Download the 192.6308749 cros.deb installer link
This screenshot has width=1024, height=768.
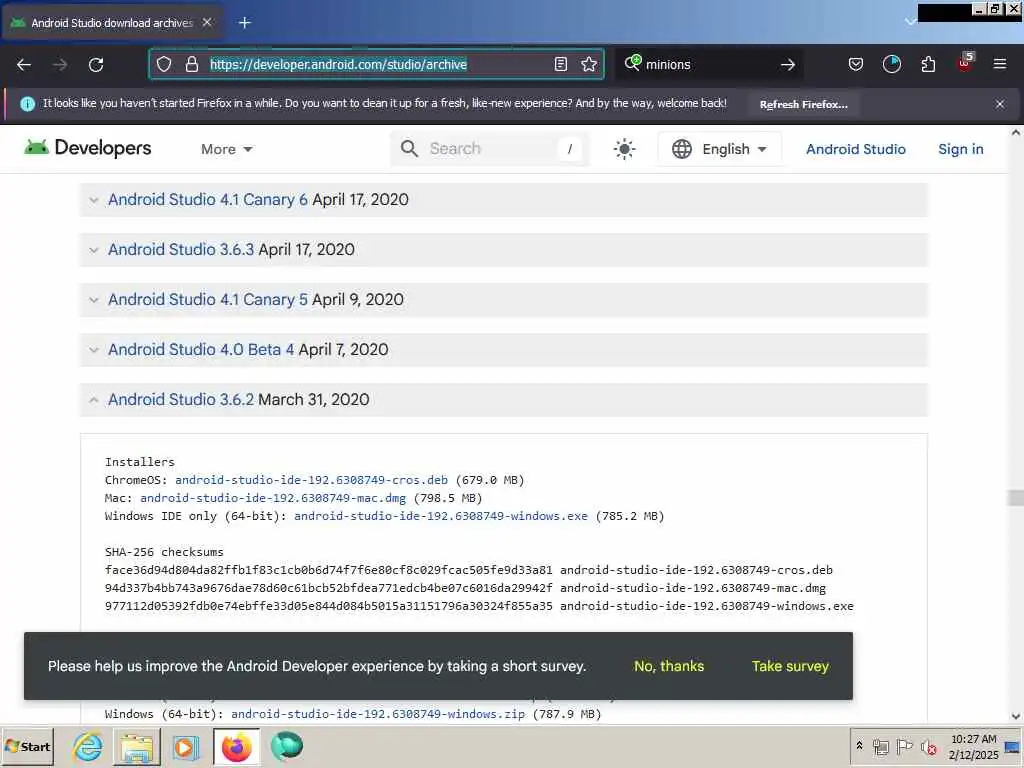(x=312, y=480)
